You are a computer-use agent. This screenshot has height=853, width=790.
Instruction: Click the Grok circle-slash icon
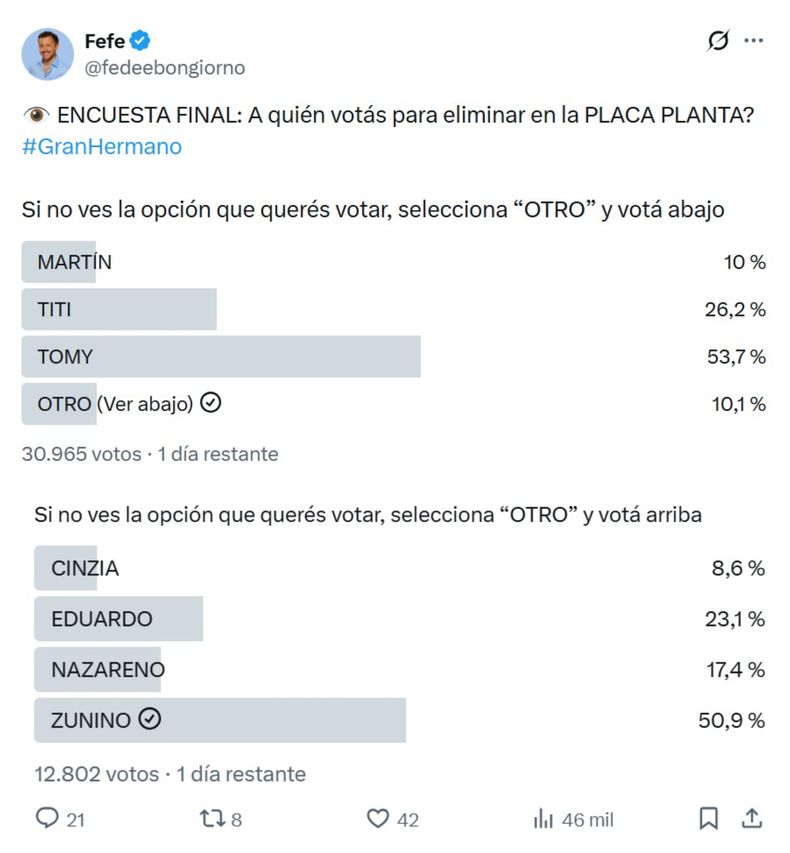pyautogui.click(x=717, y=41)
